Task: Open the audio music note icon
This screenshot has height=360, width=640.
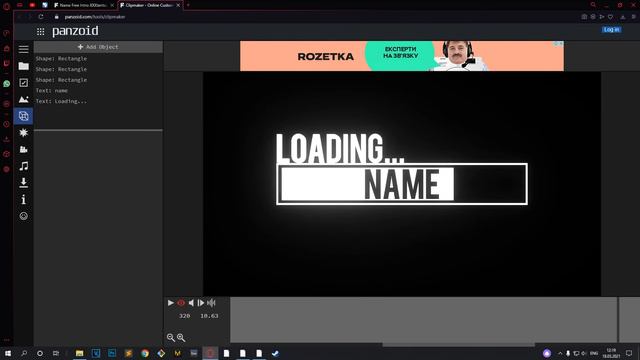Action: (x=24, y=166)
